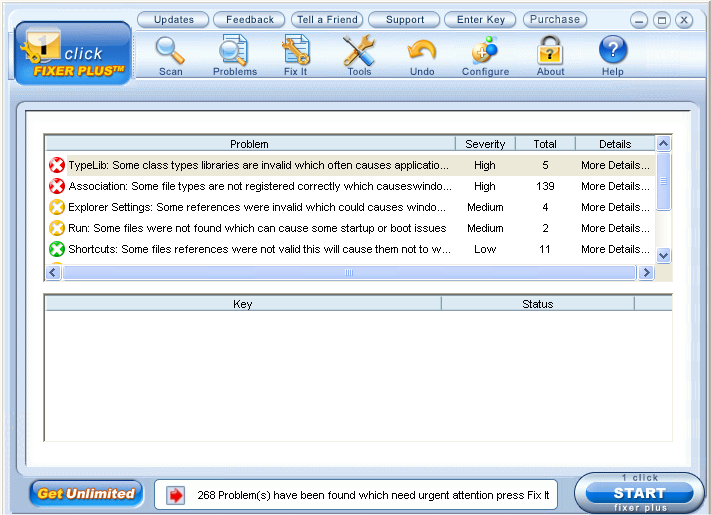This screenshot has height=515, width=711.
Task: Click High severity in TypeLib row
Action: [x=485, y=165]
